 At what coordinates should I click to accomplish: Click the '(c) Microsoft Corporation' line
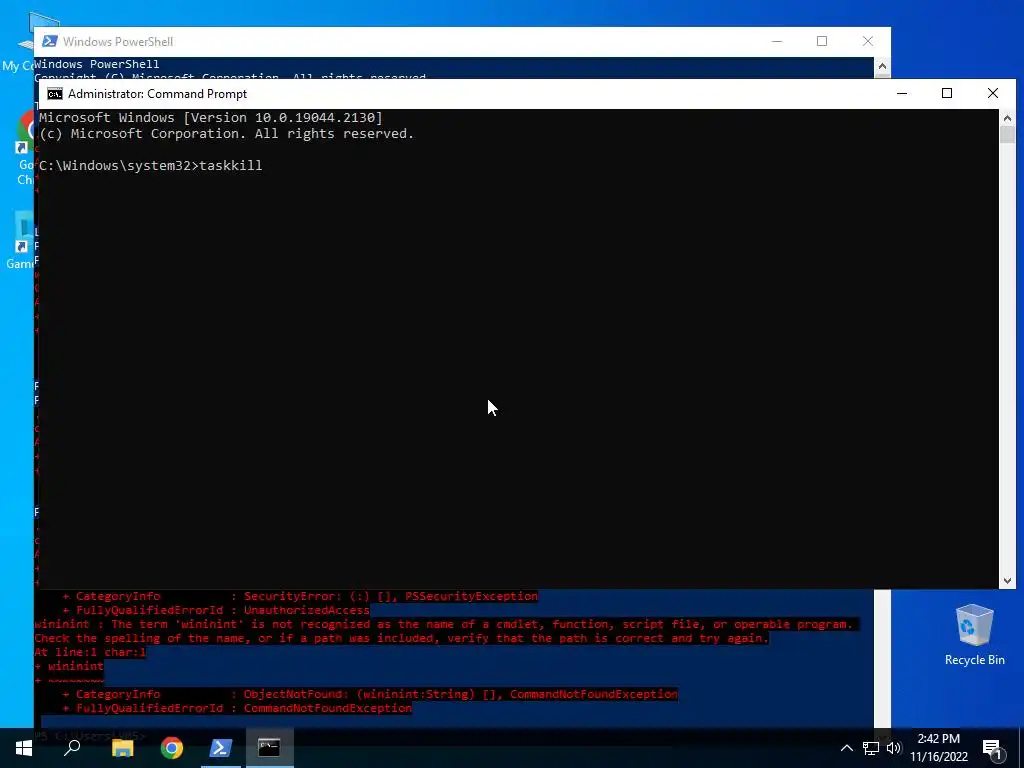(x=226, y=133)
